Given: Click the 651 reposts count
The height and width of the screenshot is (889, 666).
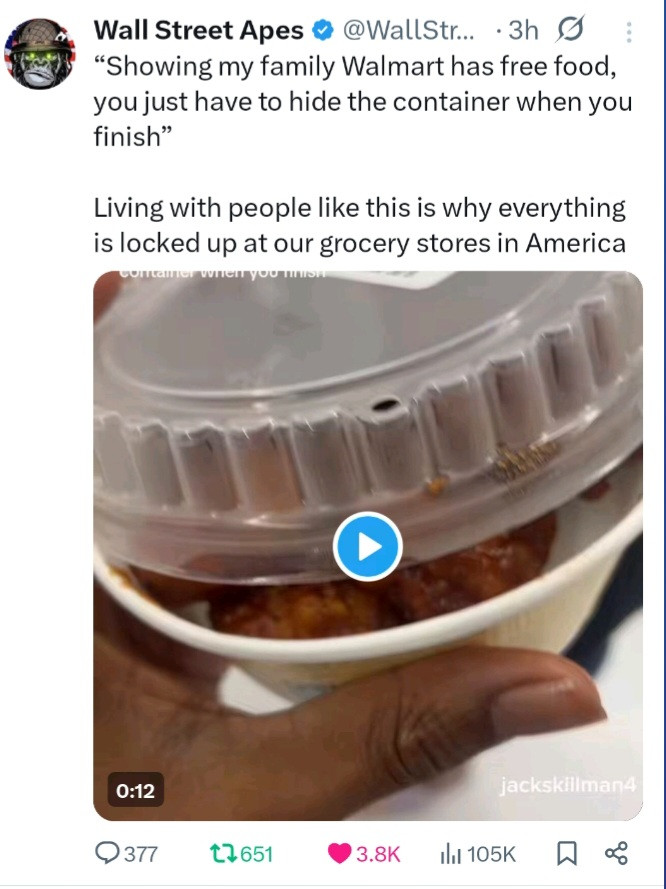Looking at the screenshot, I should tap(257, 854).
